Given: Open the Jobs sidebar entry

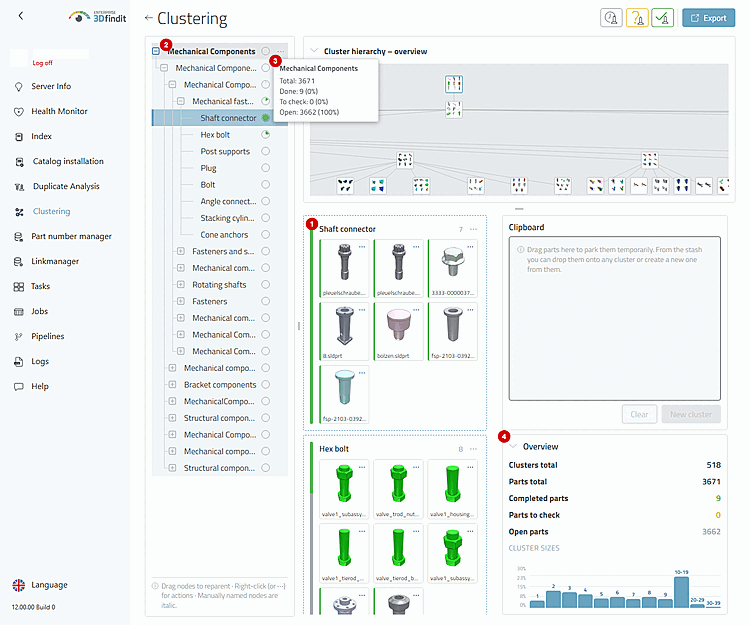Looking at the screenshot, I should [40, 311].
